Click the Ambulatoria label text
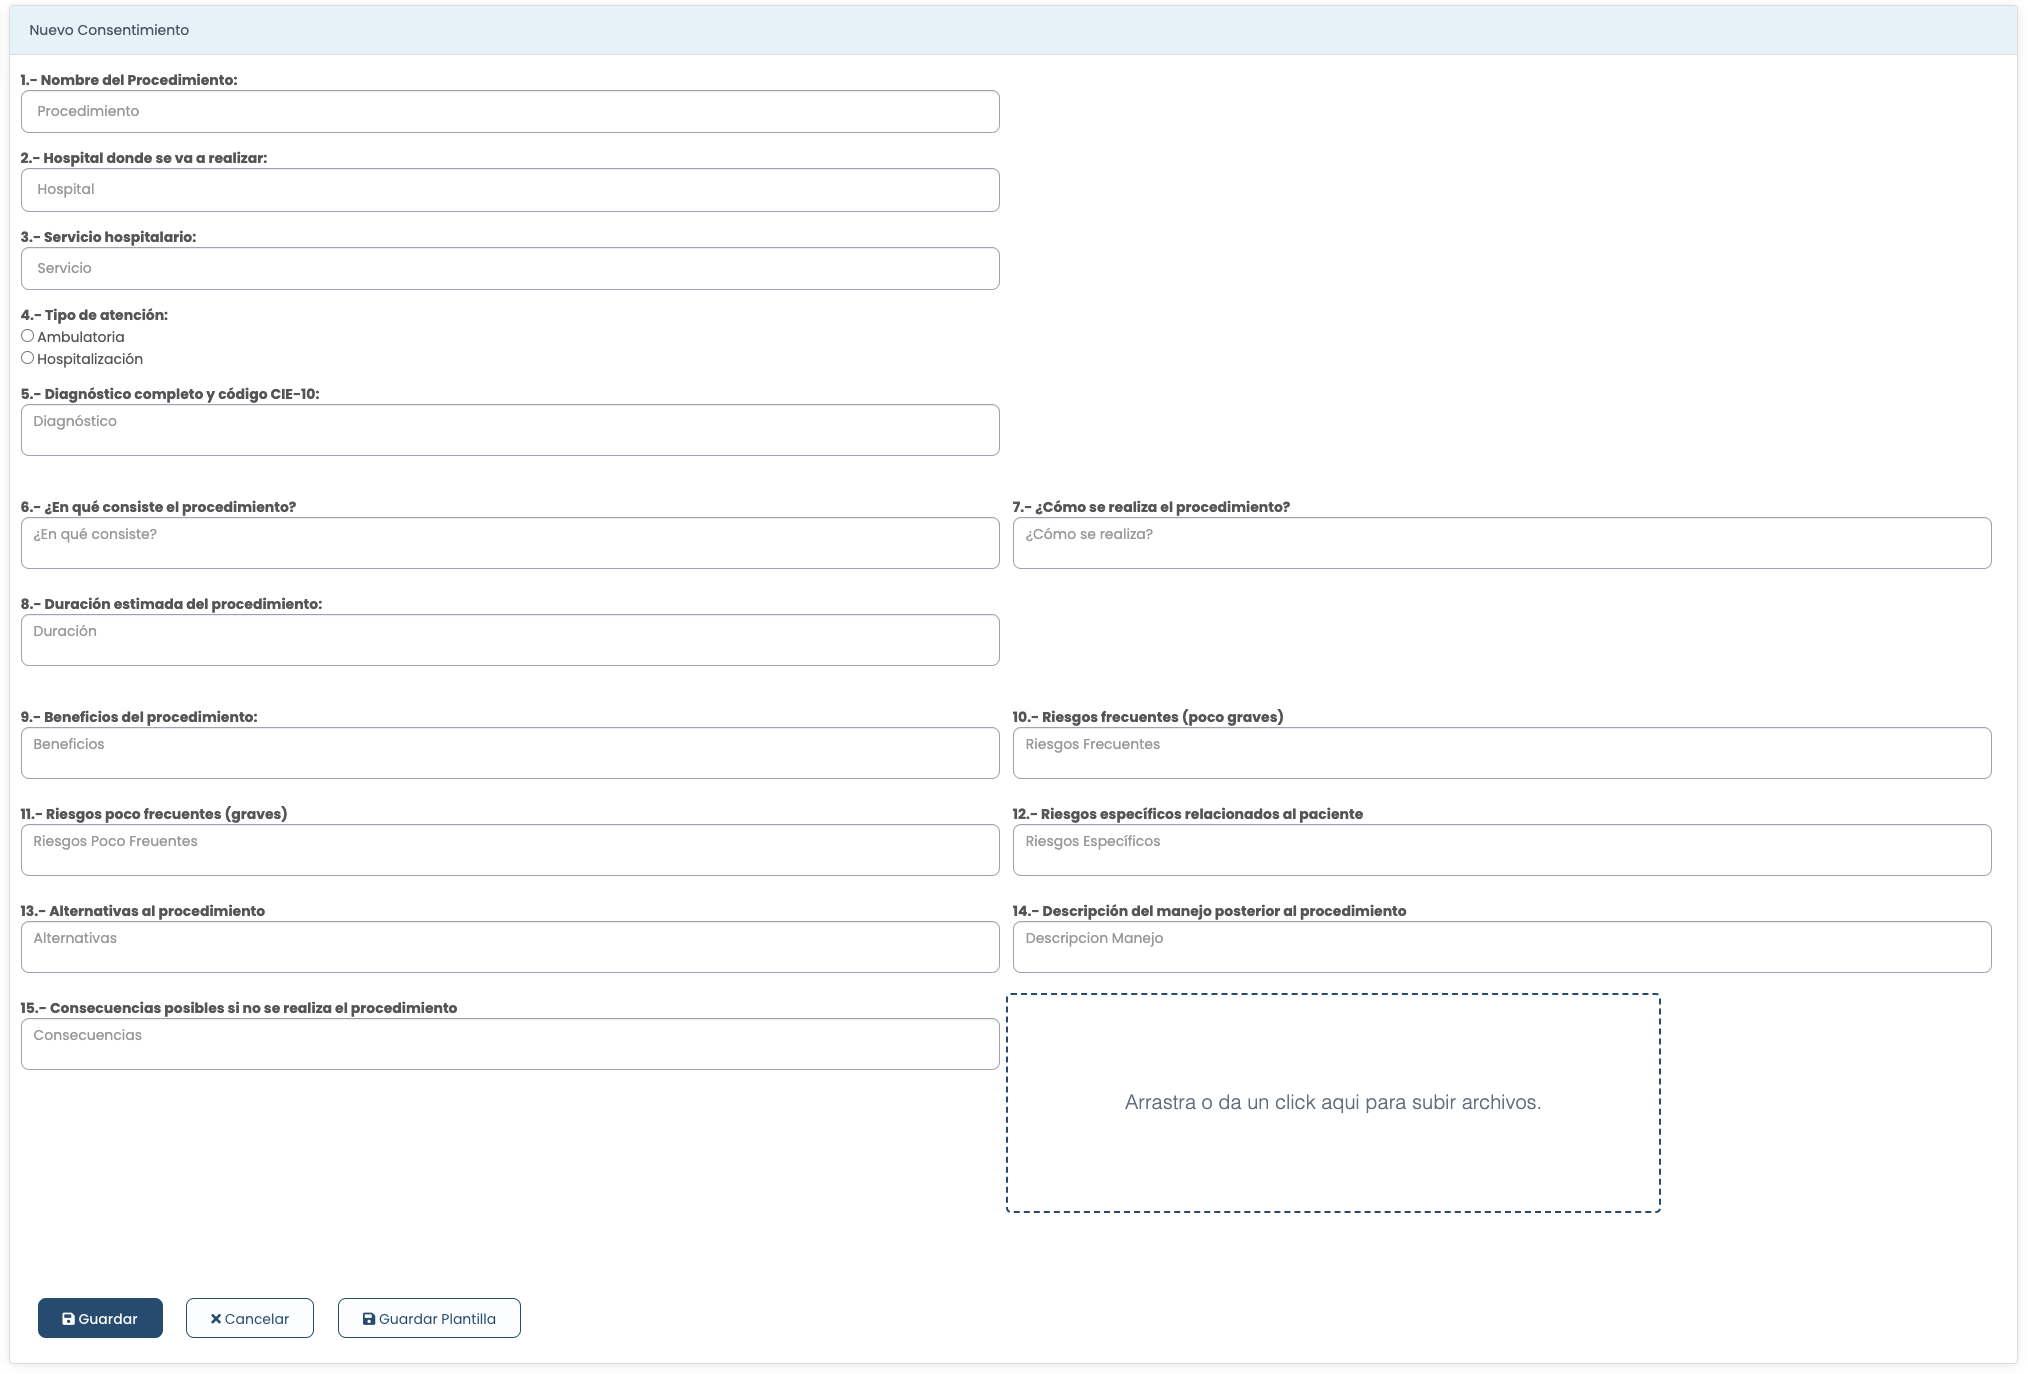Image resolution: width=2028 pixels, height=1374 pixels. coord(81,337)
